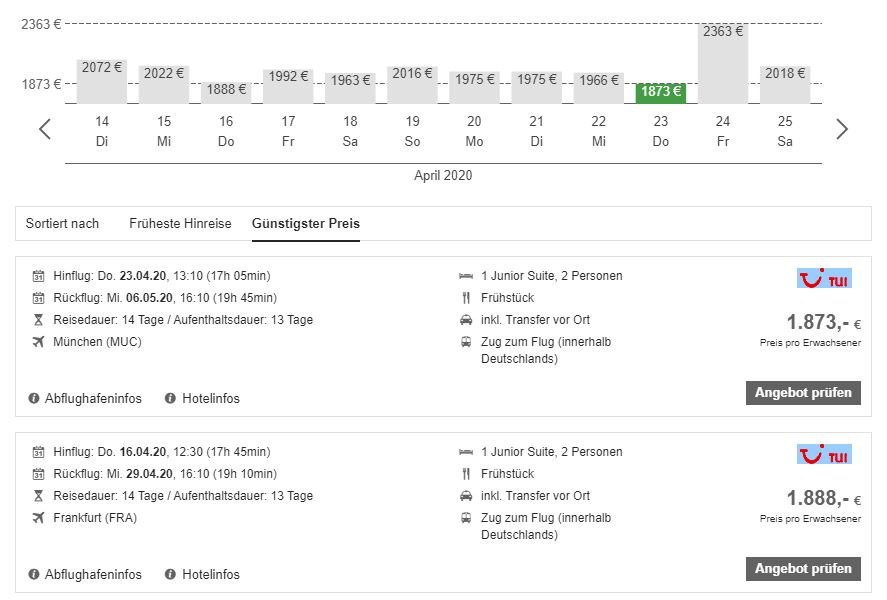The image size is (887, 600).
Task: Click the info icon beside first Hotelinfos
Action: [x=171, y=398]
